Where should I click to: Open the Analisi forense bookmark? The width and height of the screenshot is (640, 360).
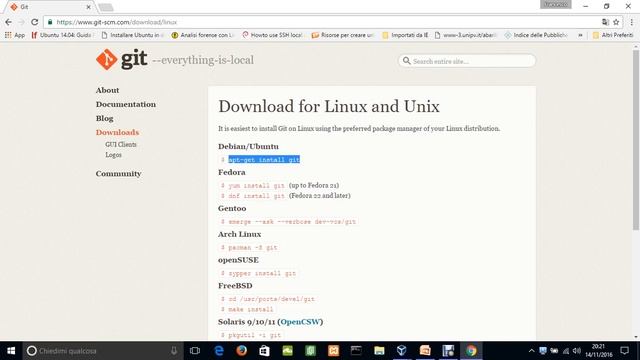(202, 35)
